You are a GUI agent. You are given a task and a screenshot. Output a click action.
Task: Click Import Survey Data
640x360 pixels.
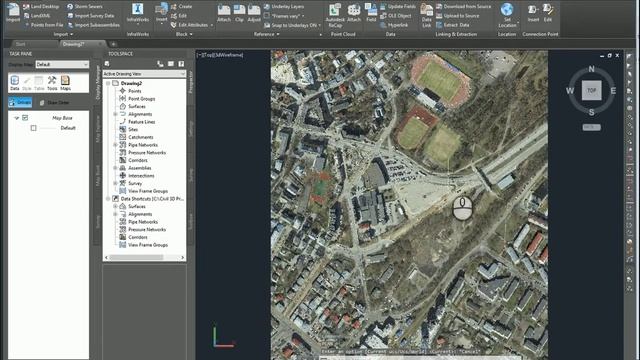tap(91, 16)
